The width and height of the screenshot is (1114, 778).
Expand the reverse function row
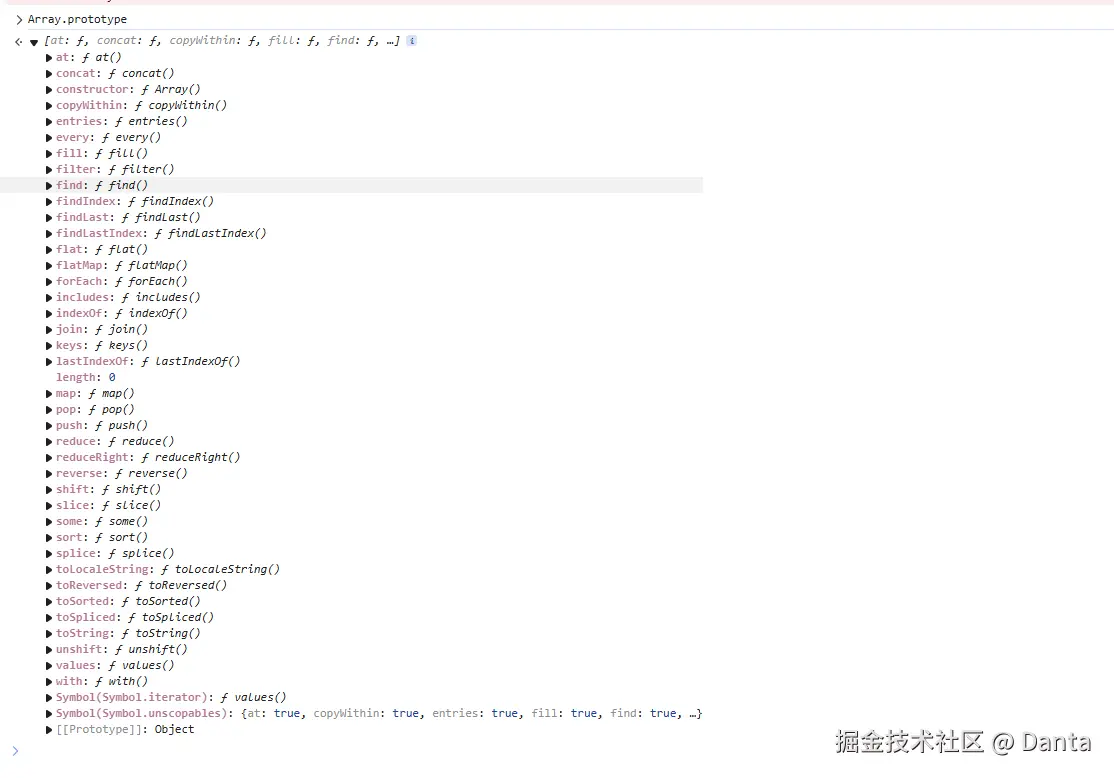point(49,474)
